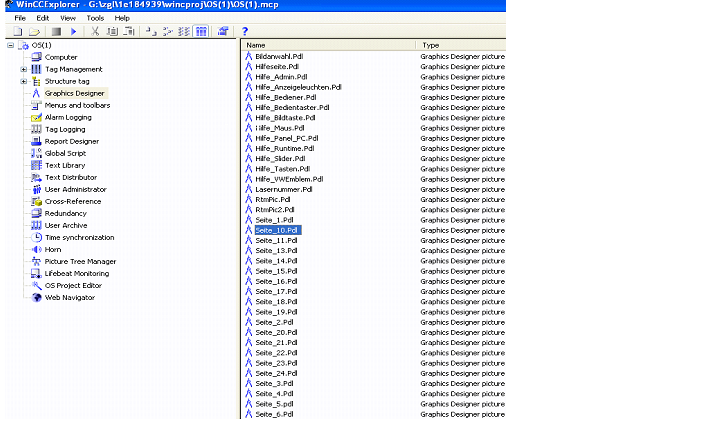Open the View menu
This screenshot has width=707, height=440.
[68, 18]
